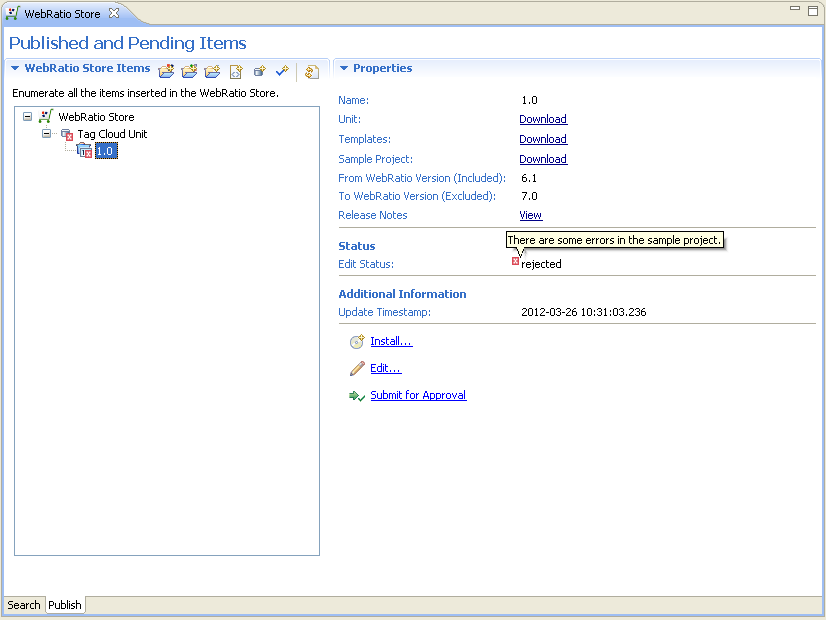Switch to the Publish tab

coord(65,605)
